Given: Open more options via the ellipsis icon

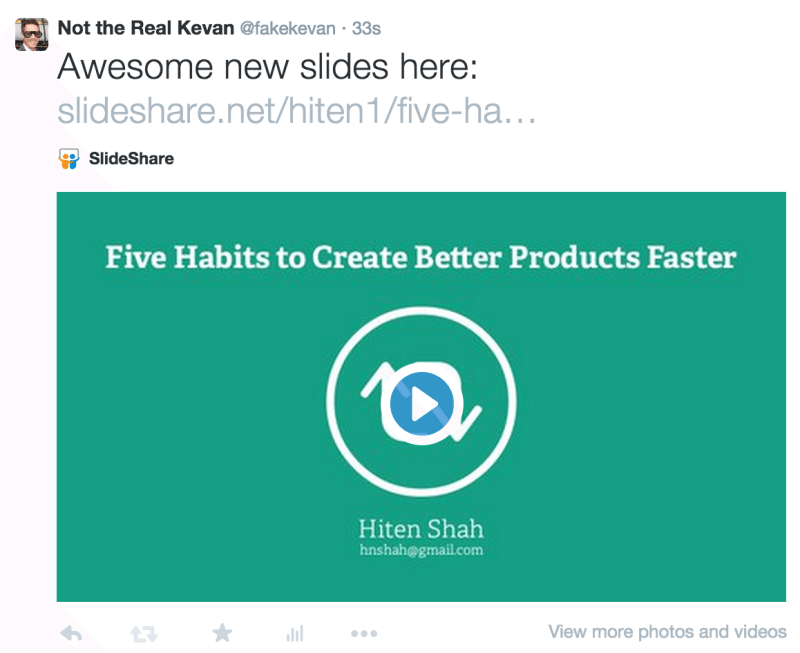Looking at the screenshot, I should [363, 632].
